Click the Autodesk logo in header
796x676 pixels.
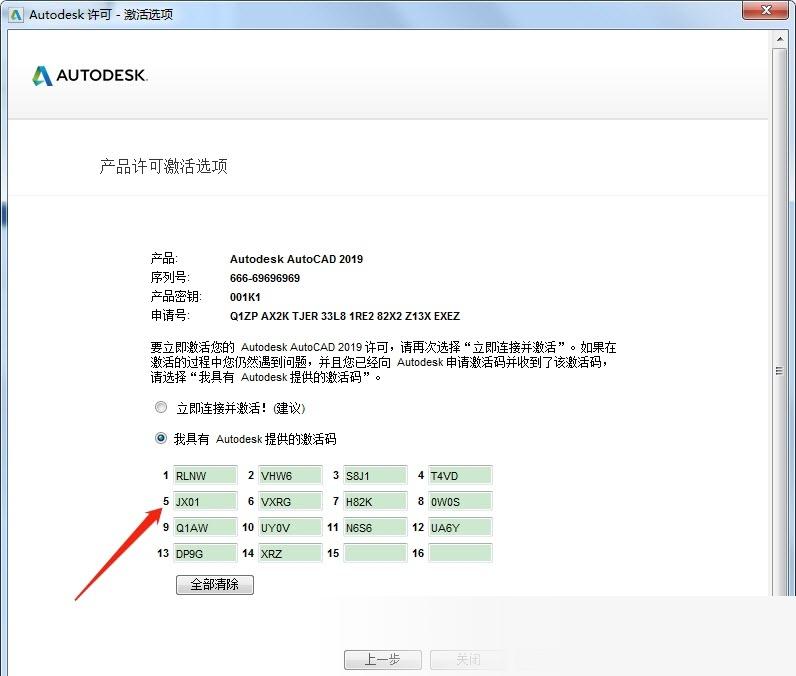(90, 76)
